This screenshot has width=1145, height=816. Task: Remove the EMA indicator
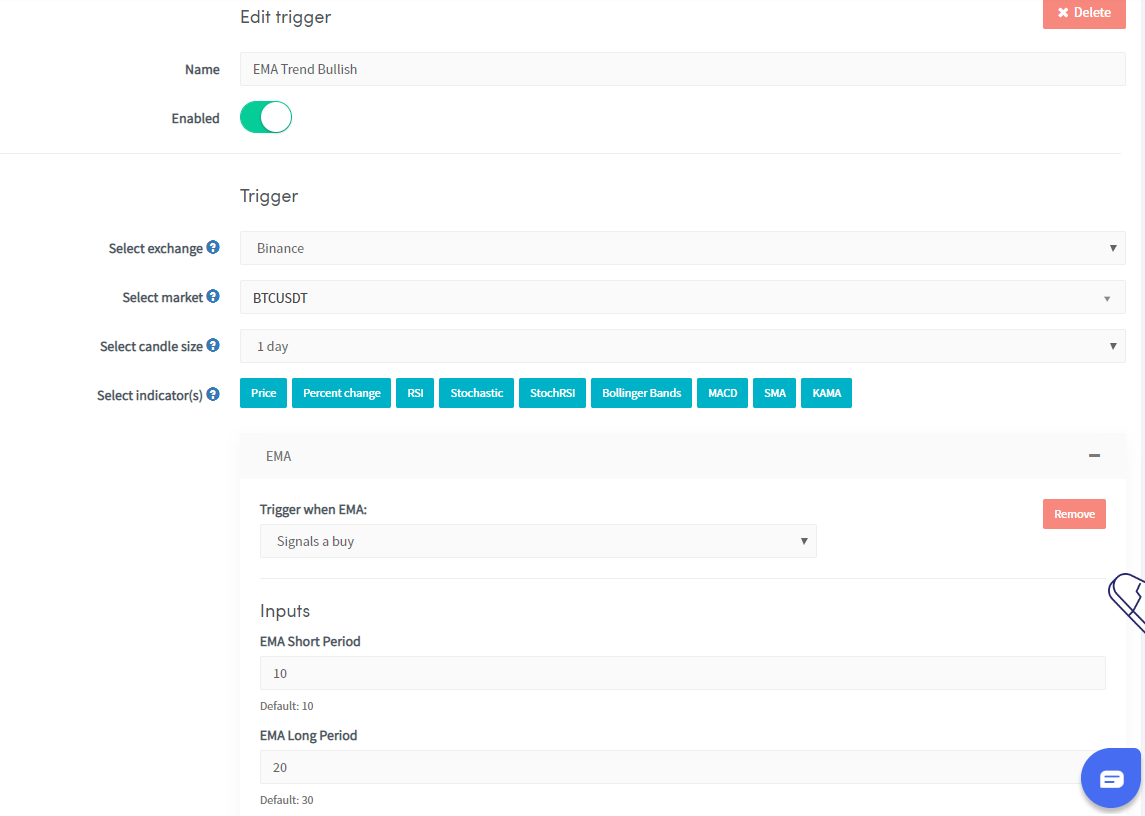pos(1074,514)
